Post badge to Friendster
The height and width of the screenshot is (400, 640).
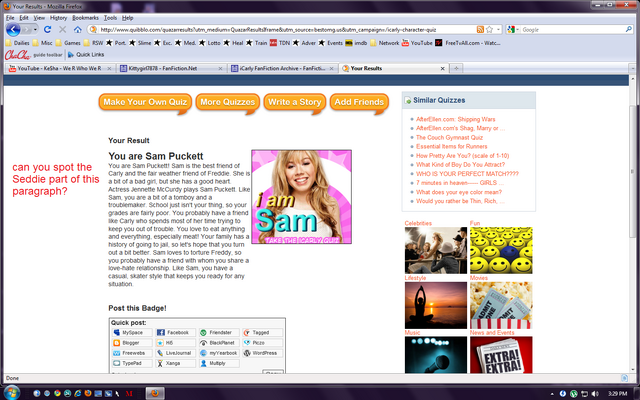pyautogui.click(x=219, y=333)
